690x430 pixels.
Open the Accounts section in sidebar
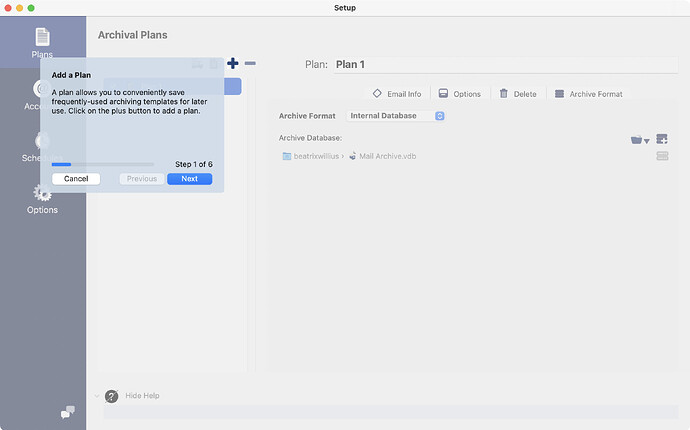pos(37,95)
